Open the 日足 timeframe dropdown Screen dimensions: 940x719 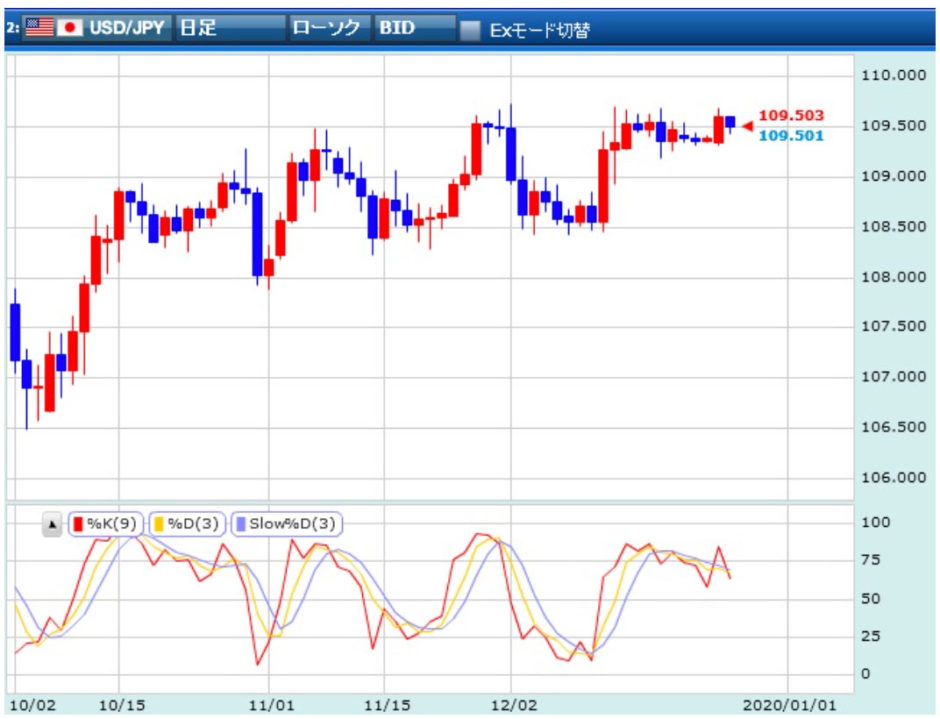(230, 28)
